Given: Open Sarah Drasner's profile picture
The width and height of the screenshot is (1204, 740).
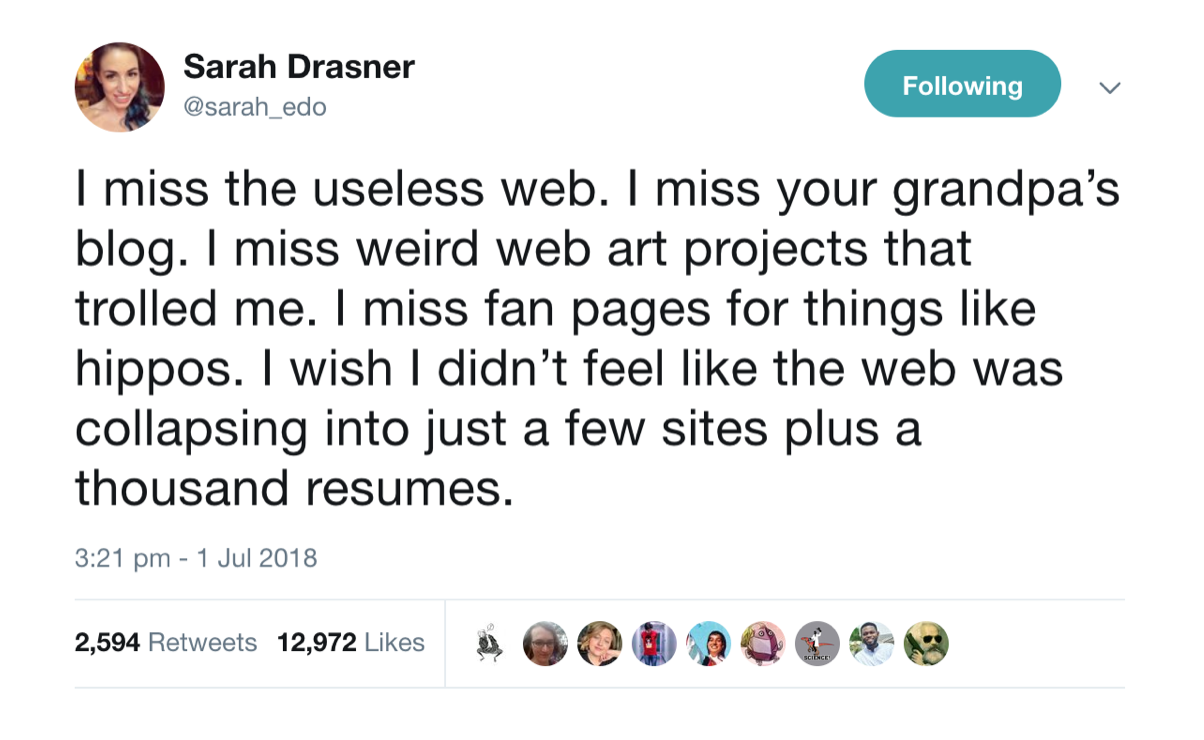Looking at the screenshot, I should pyautogui.click(x=120, y=87).
